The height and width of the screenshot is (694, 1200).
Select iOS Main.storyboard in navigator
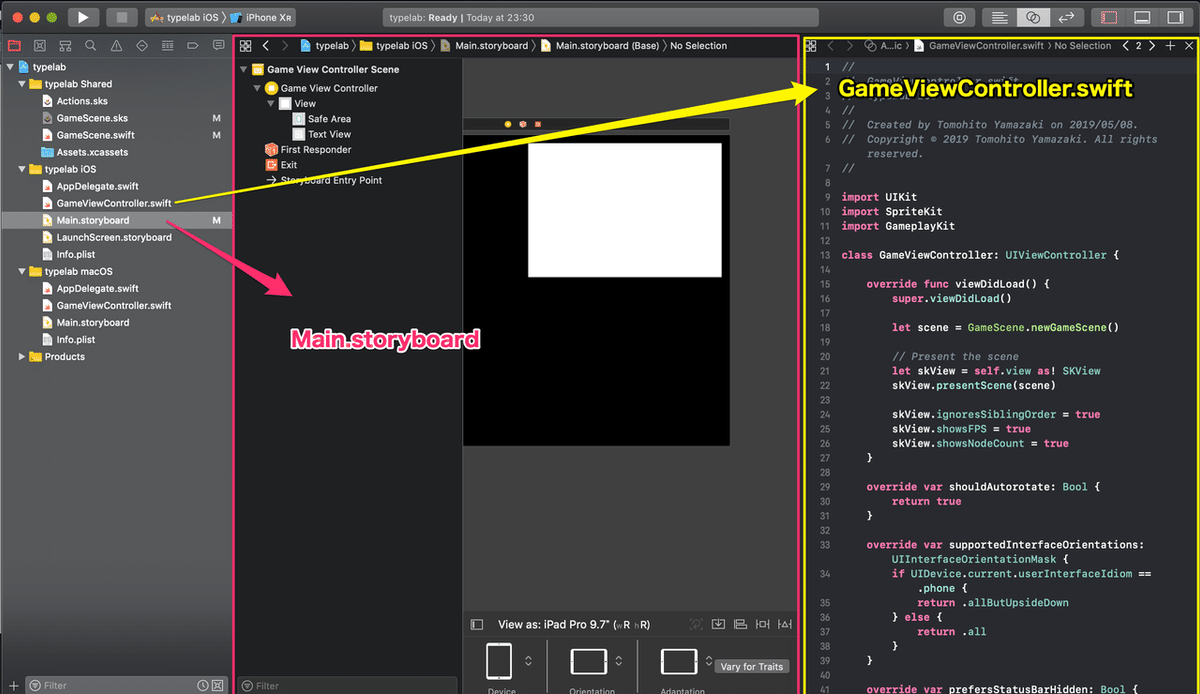point(93,220)
